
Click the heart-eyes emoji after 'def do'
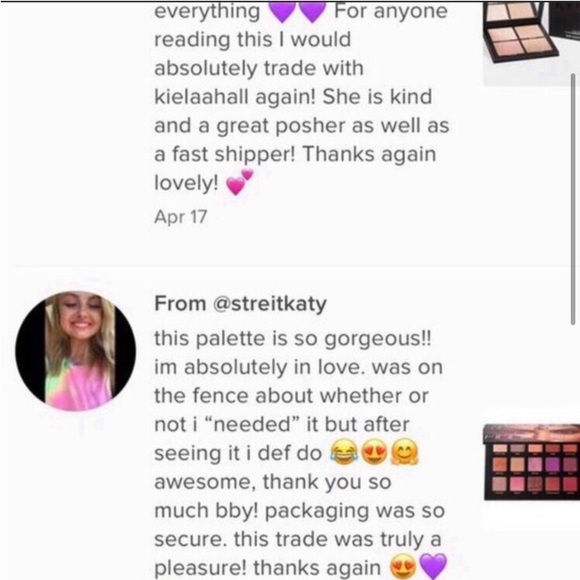pyautogui.click(x=374, y=453)
